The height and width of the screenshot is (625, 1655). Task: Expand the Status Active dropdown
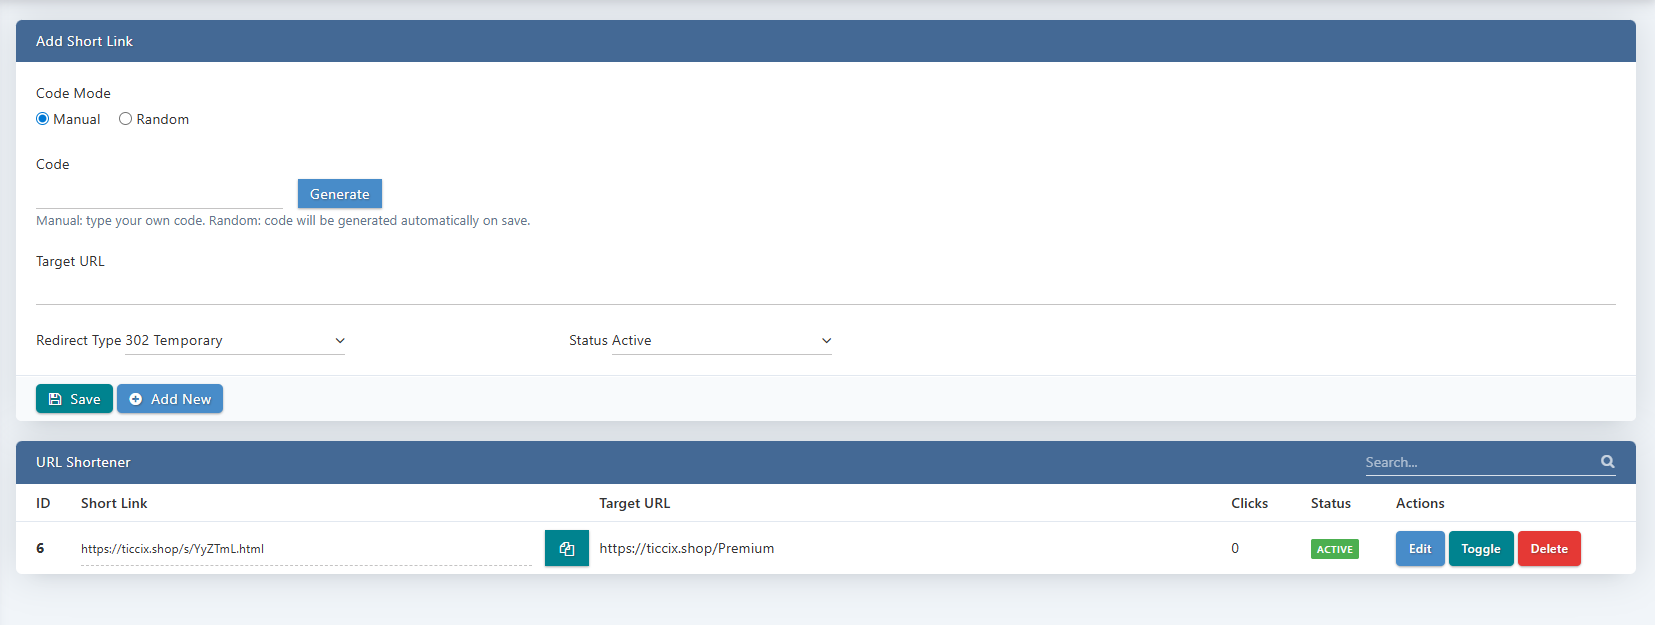point(721,341)
